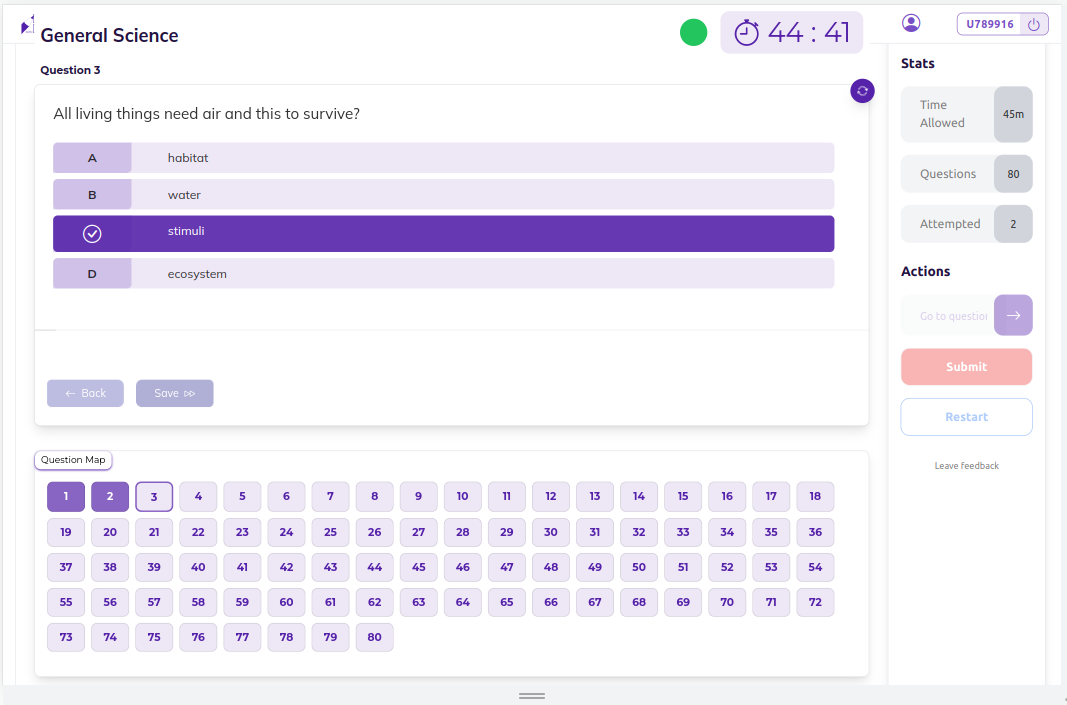
Task: Click the app logo icon
Action: click(x=27, y=25)
